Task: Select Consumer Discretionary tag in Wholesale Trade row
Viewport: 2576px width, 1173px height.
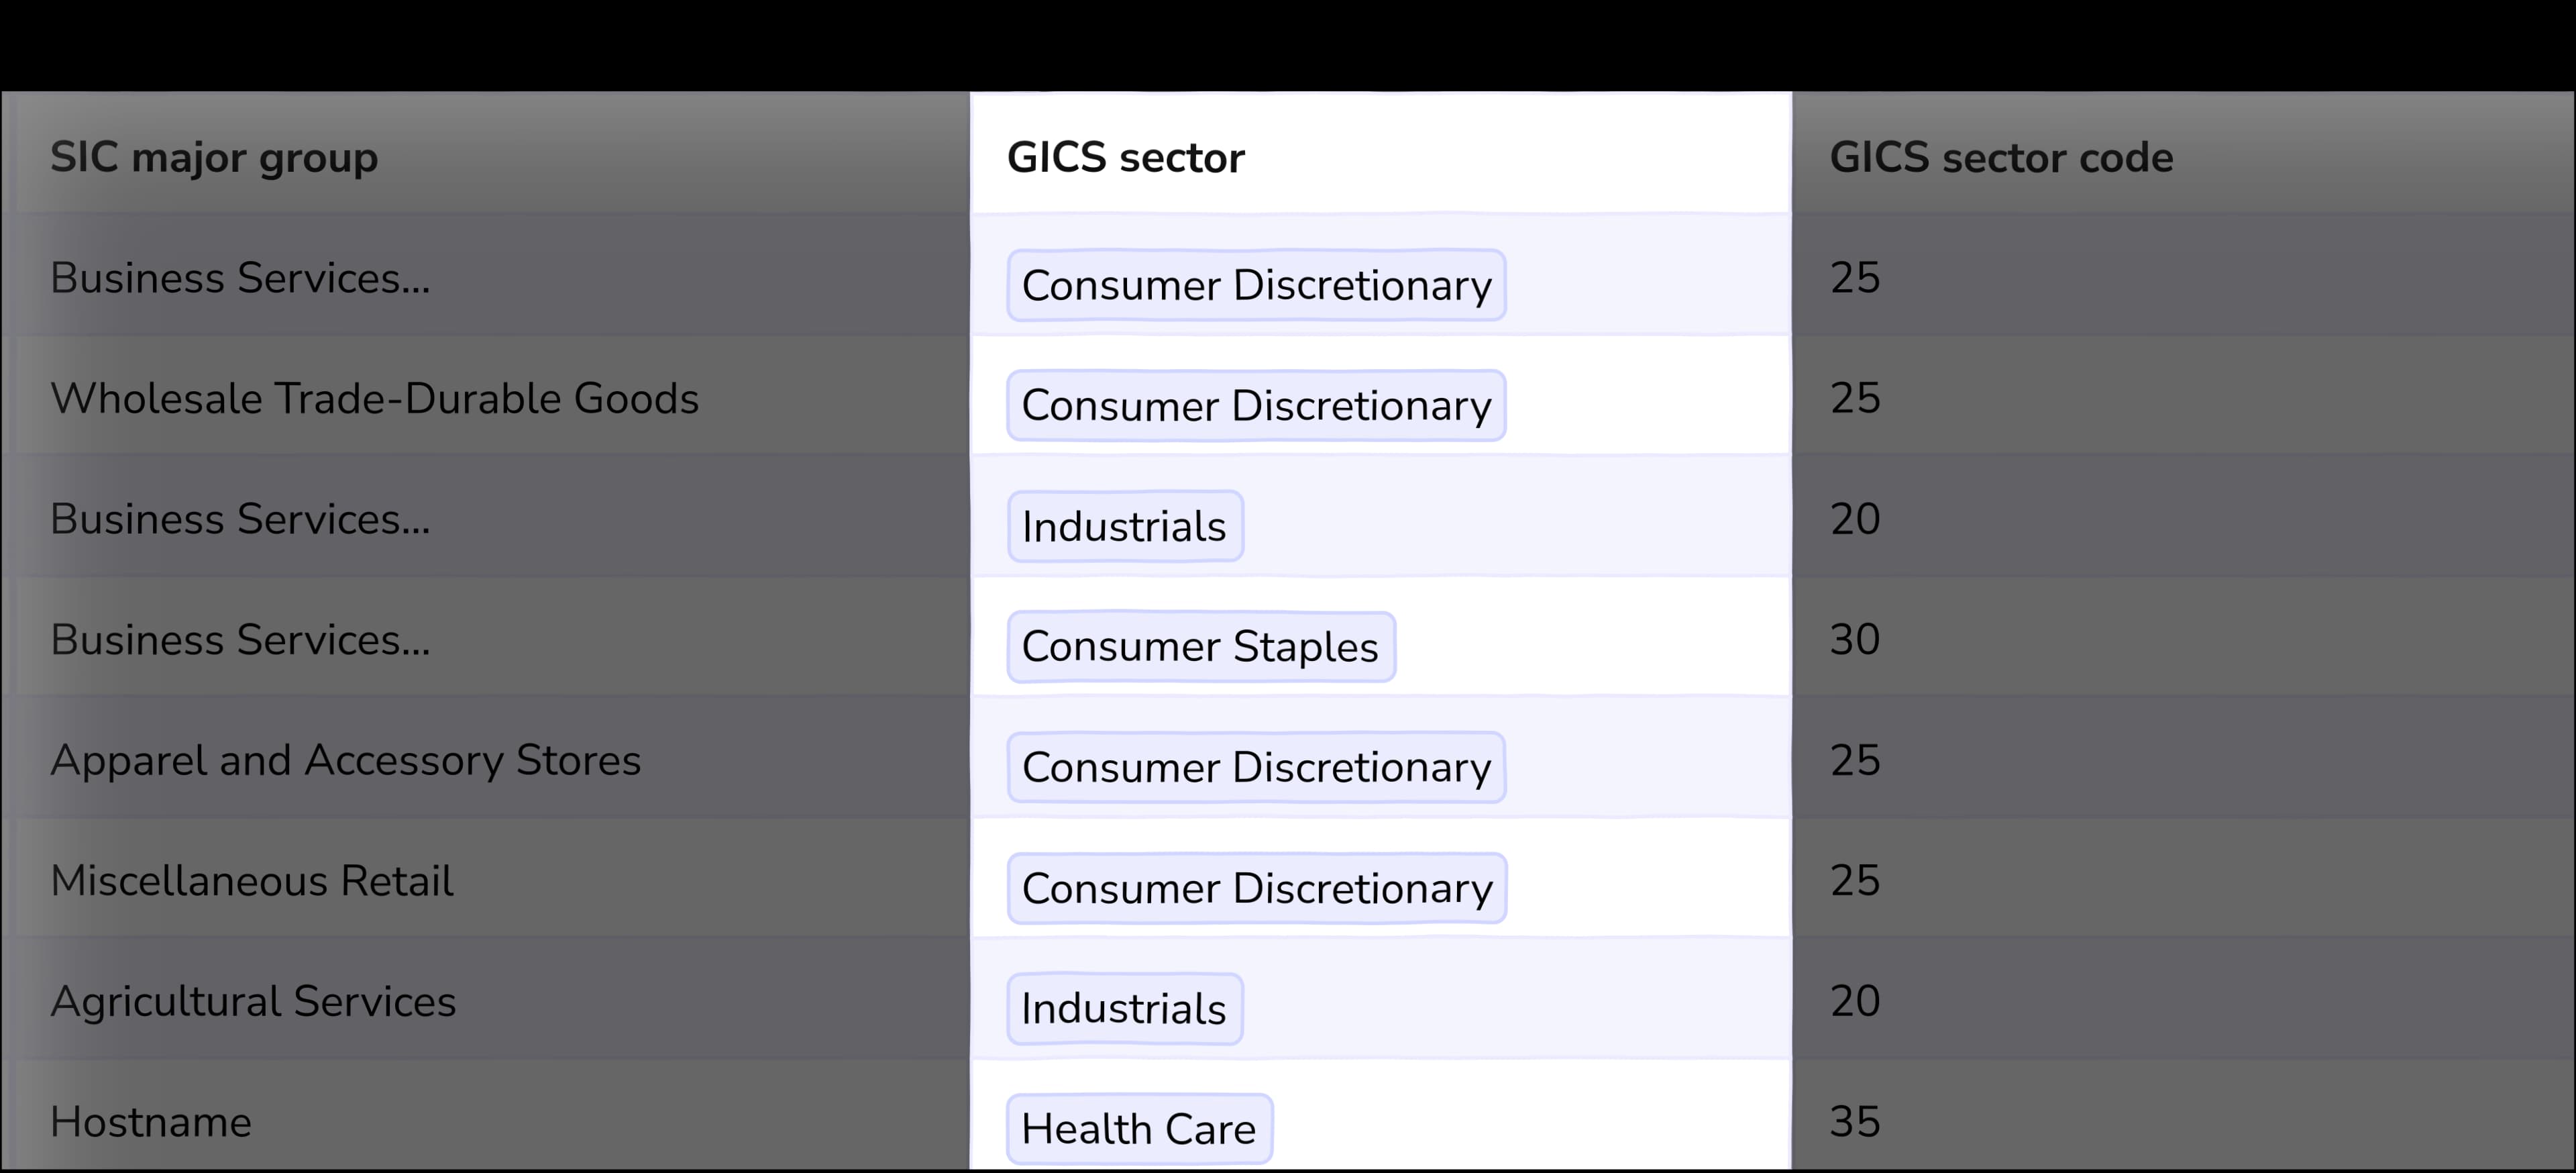Action: (1256, 405)
